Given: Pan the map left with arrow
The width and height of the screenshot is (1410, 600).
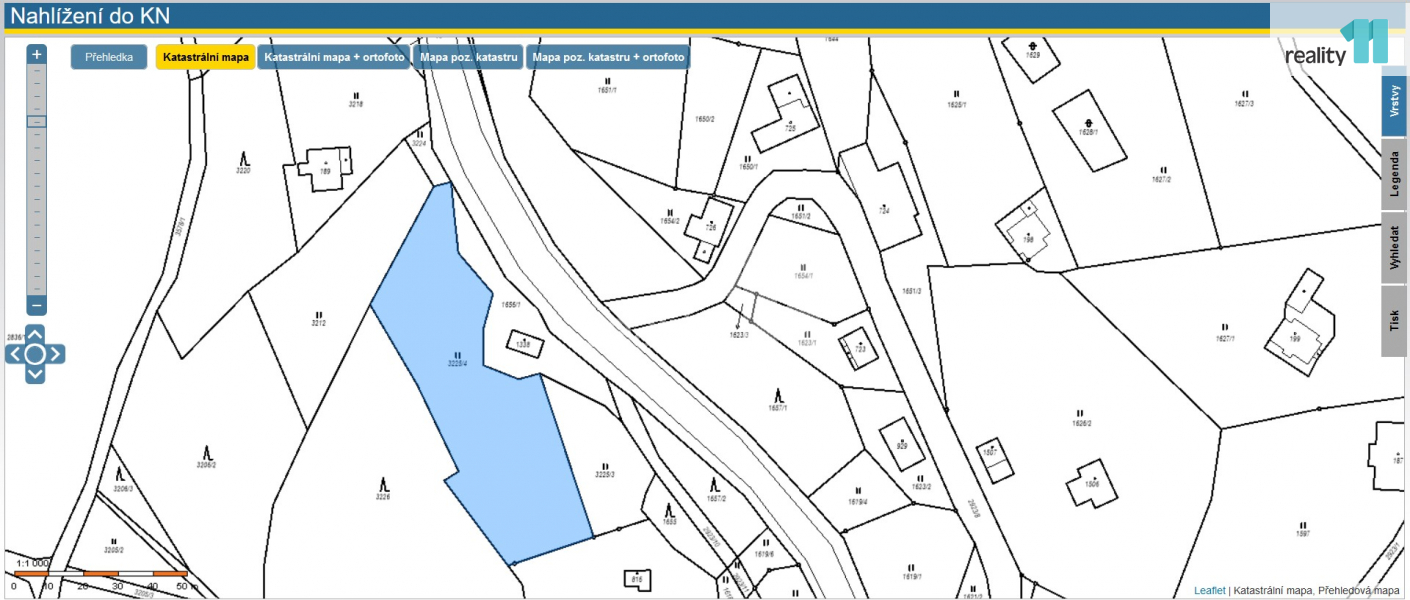Looking at the screenshot, I should (15, 354).
